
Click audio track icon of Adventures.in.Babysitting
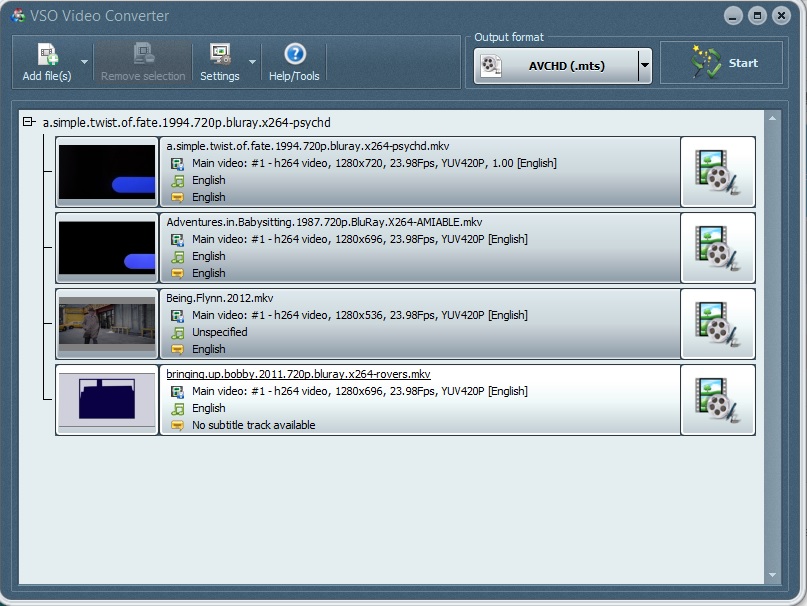178,257
